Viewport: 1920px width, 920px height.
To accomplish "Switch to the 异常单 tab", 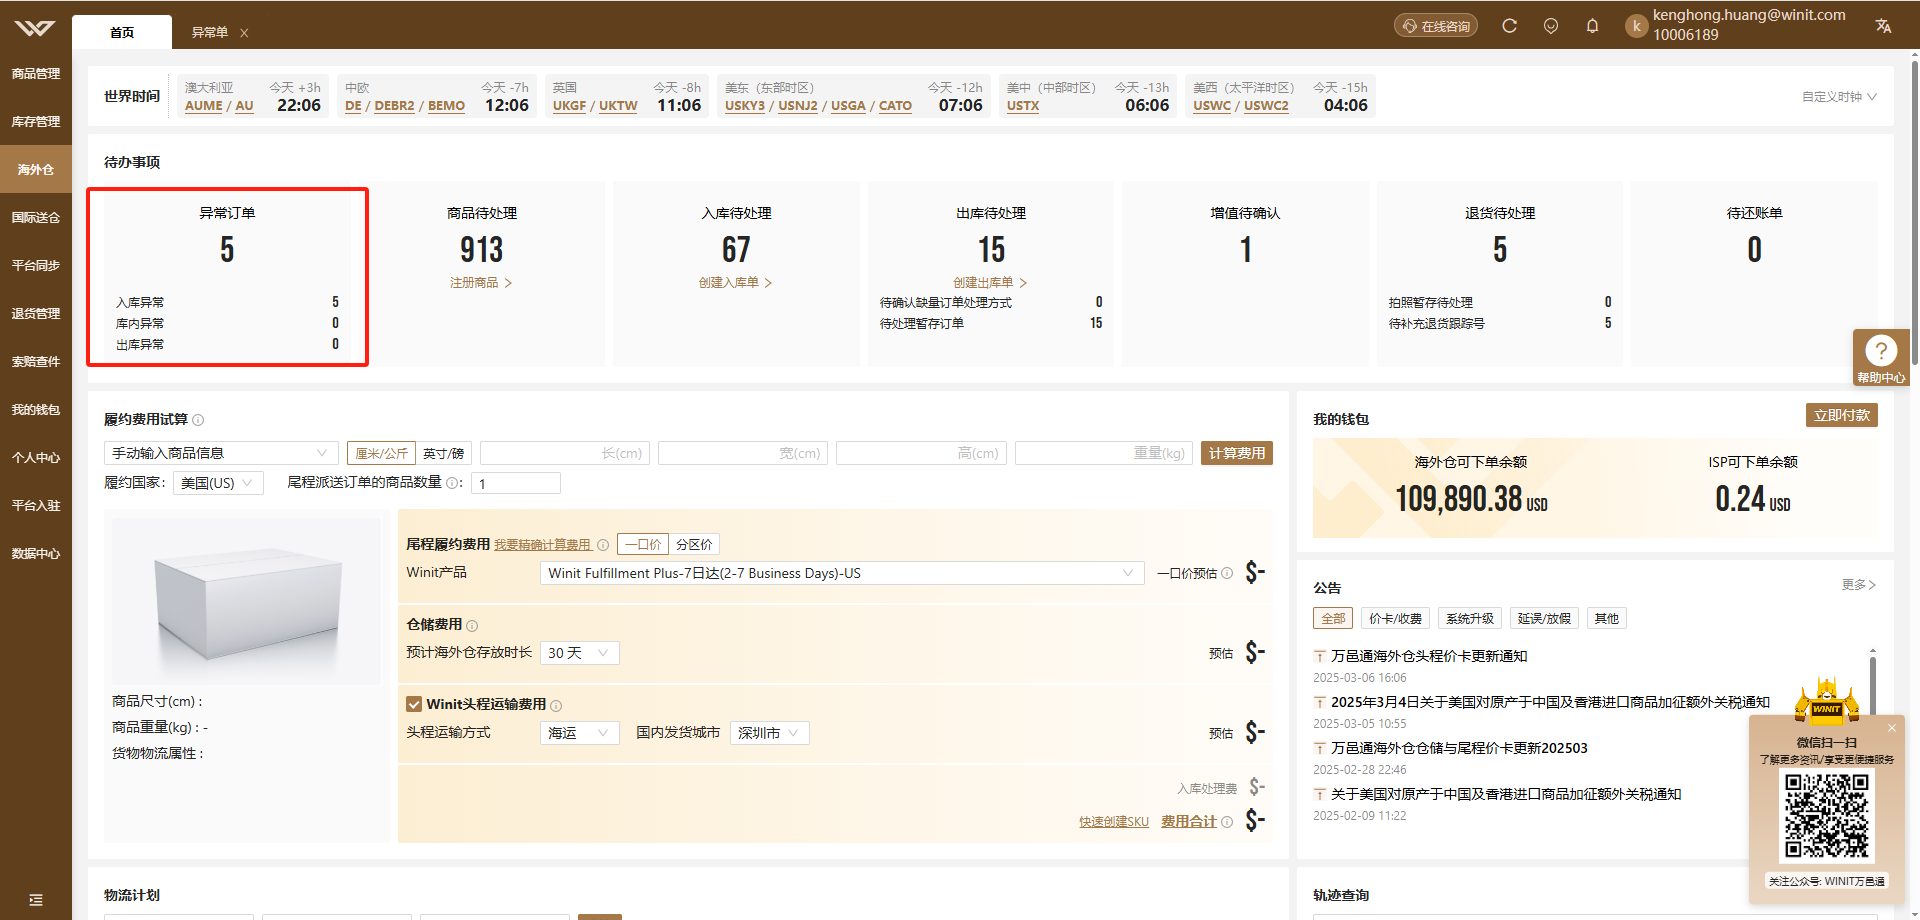I will click(210, 32).
